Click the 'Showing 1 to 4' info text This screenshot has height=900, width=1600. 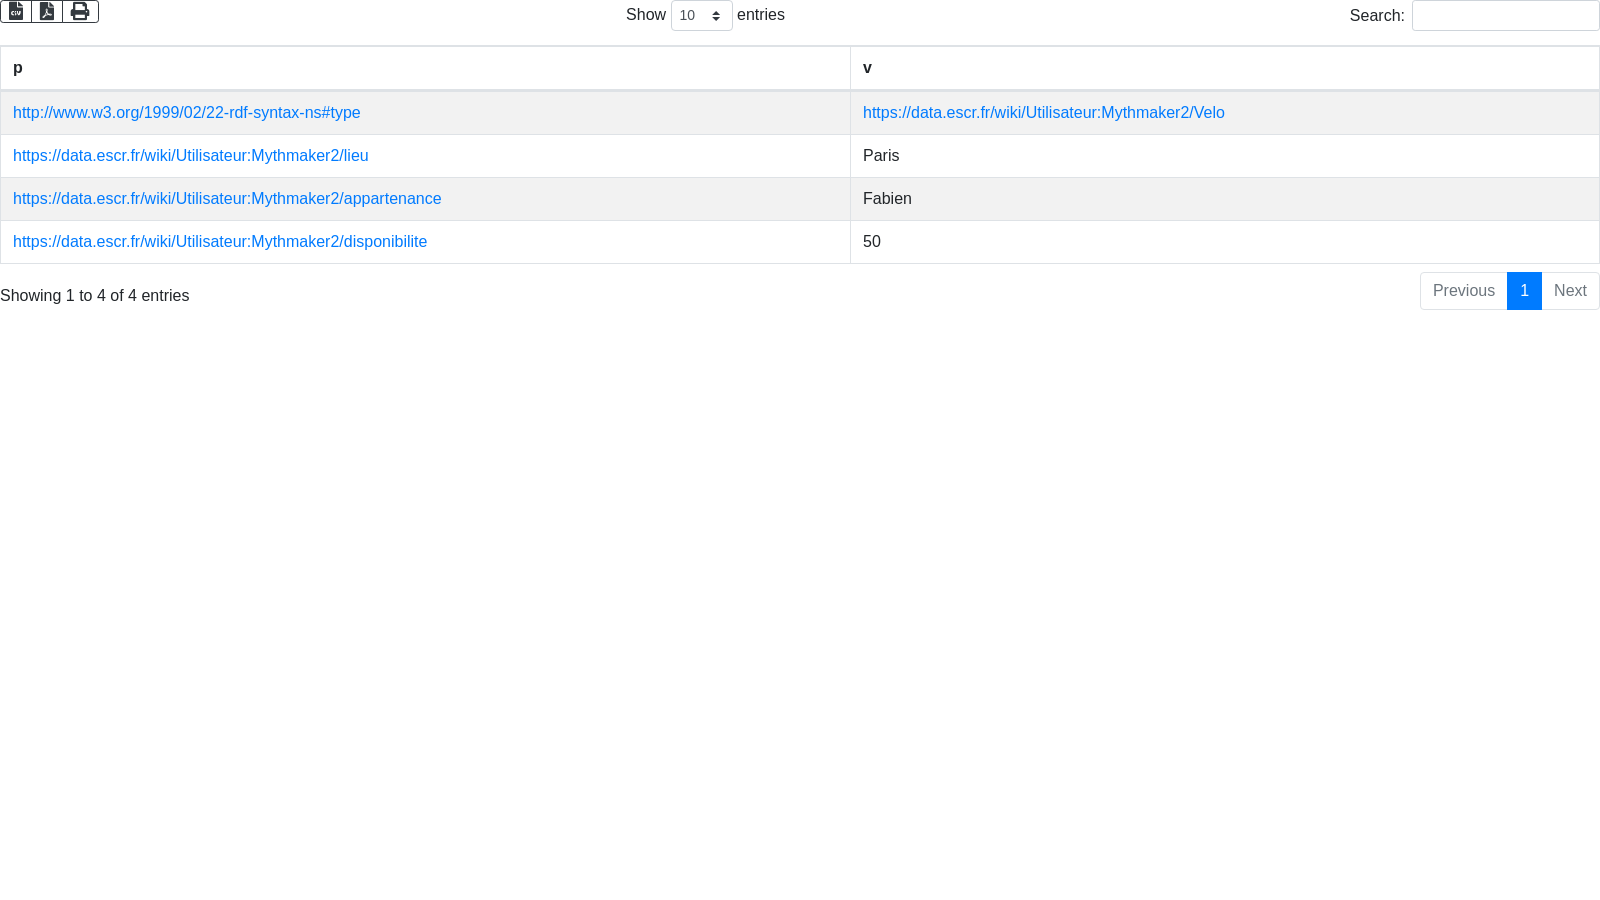pos(95,296)
